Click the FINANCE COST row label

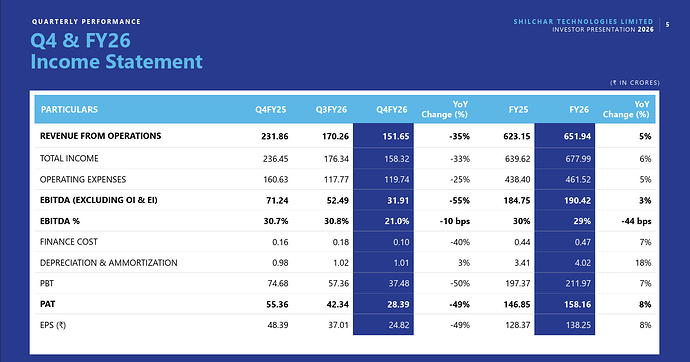tap(69, 242)
